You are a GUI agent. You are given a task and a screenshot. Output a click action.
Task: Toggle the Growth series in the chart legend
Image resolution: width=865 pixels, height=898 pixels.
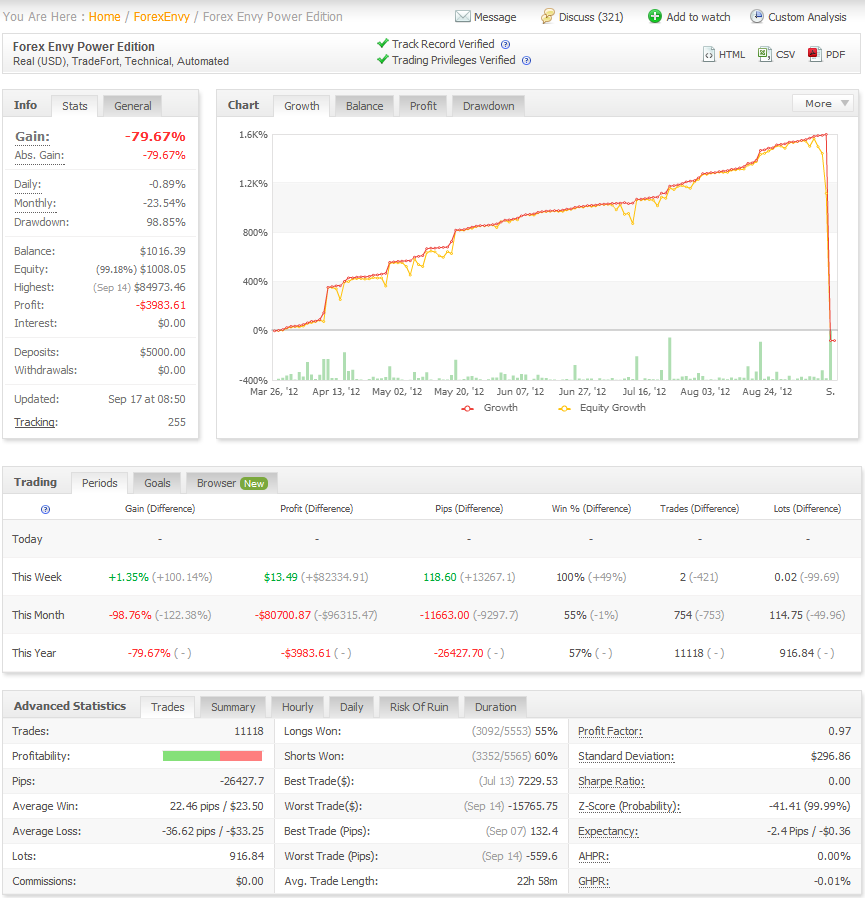tap(490, 408)
